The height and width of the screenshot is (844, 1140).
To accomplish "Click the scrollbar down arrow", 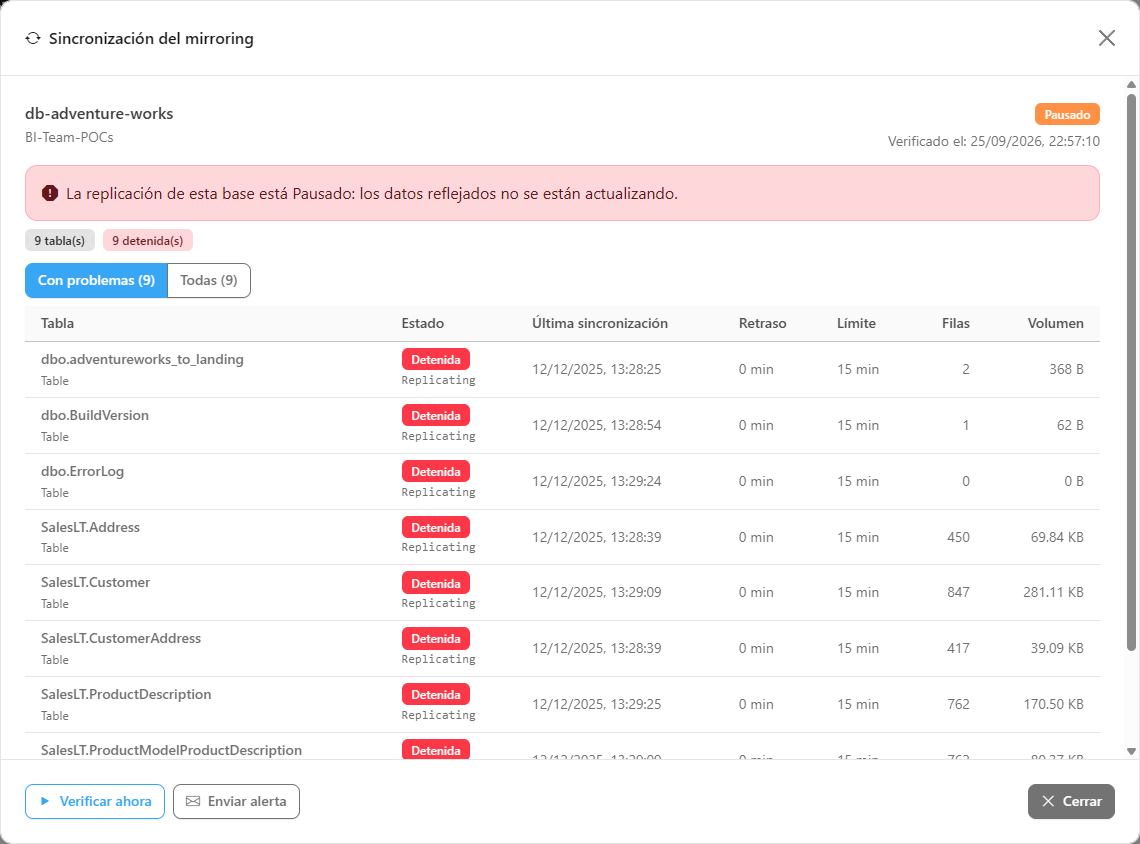I will (1131, 752).
